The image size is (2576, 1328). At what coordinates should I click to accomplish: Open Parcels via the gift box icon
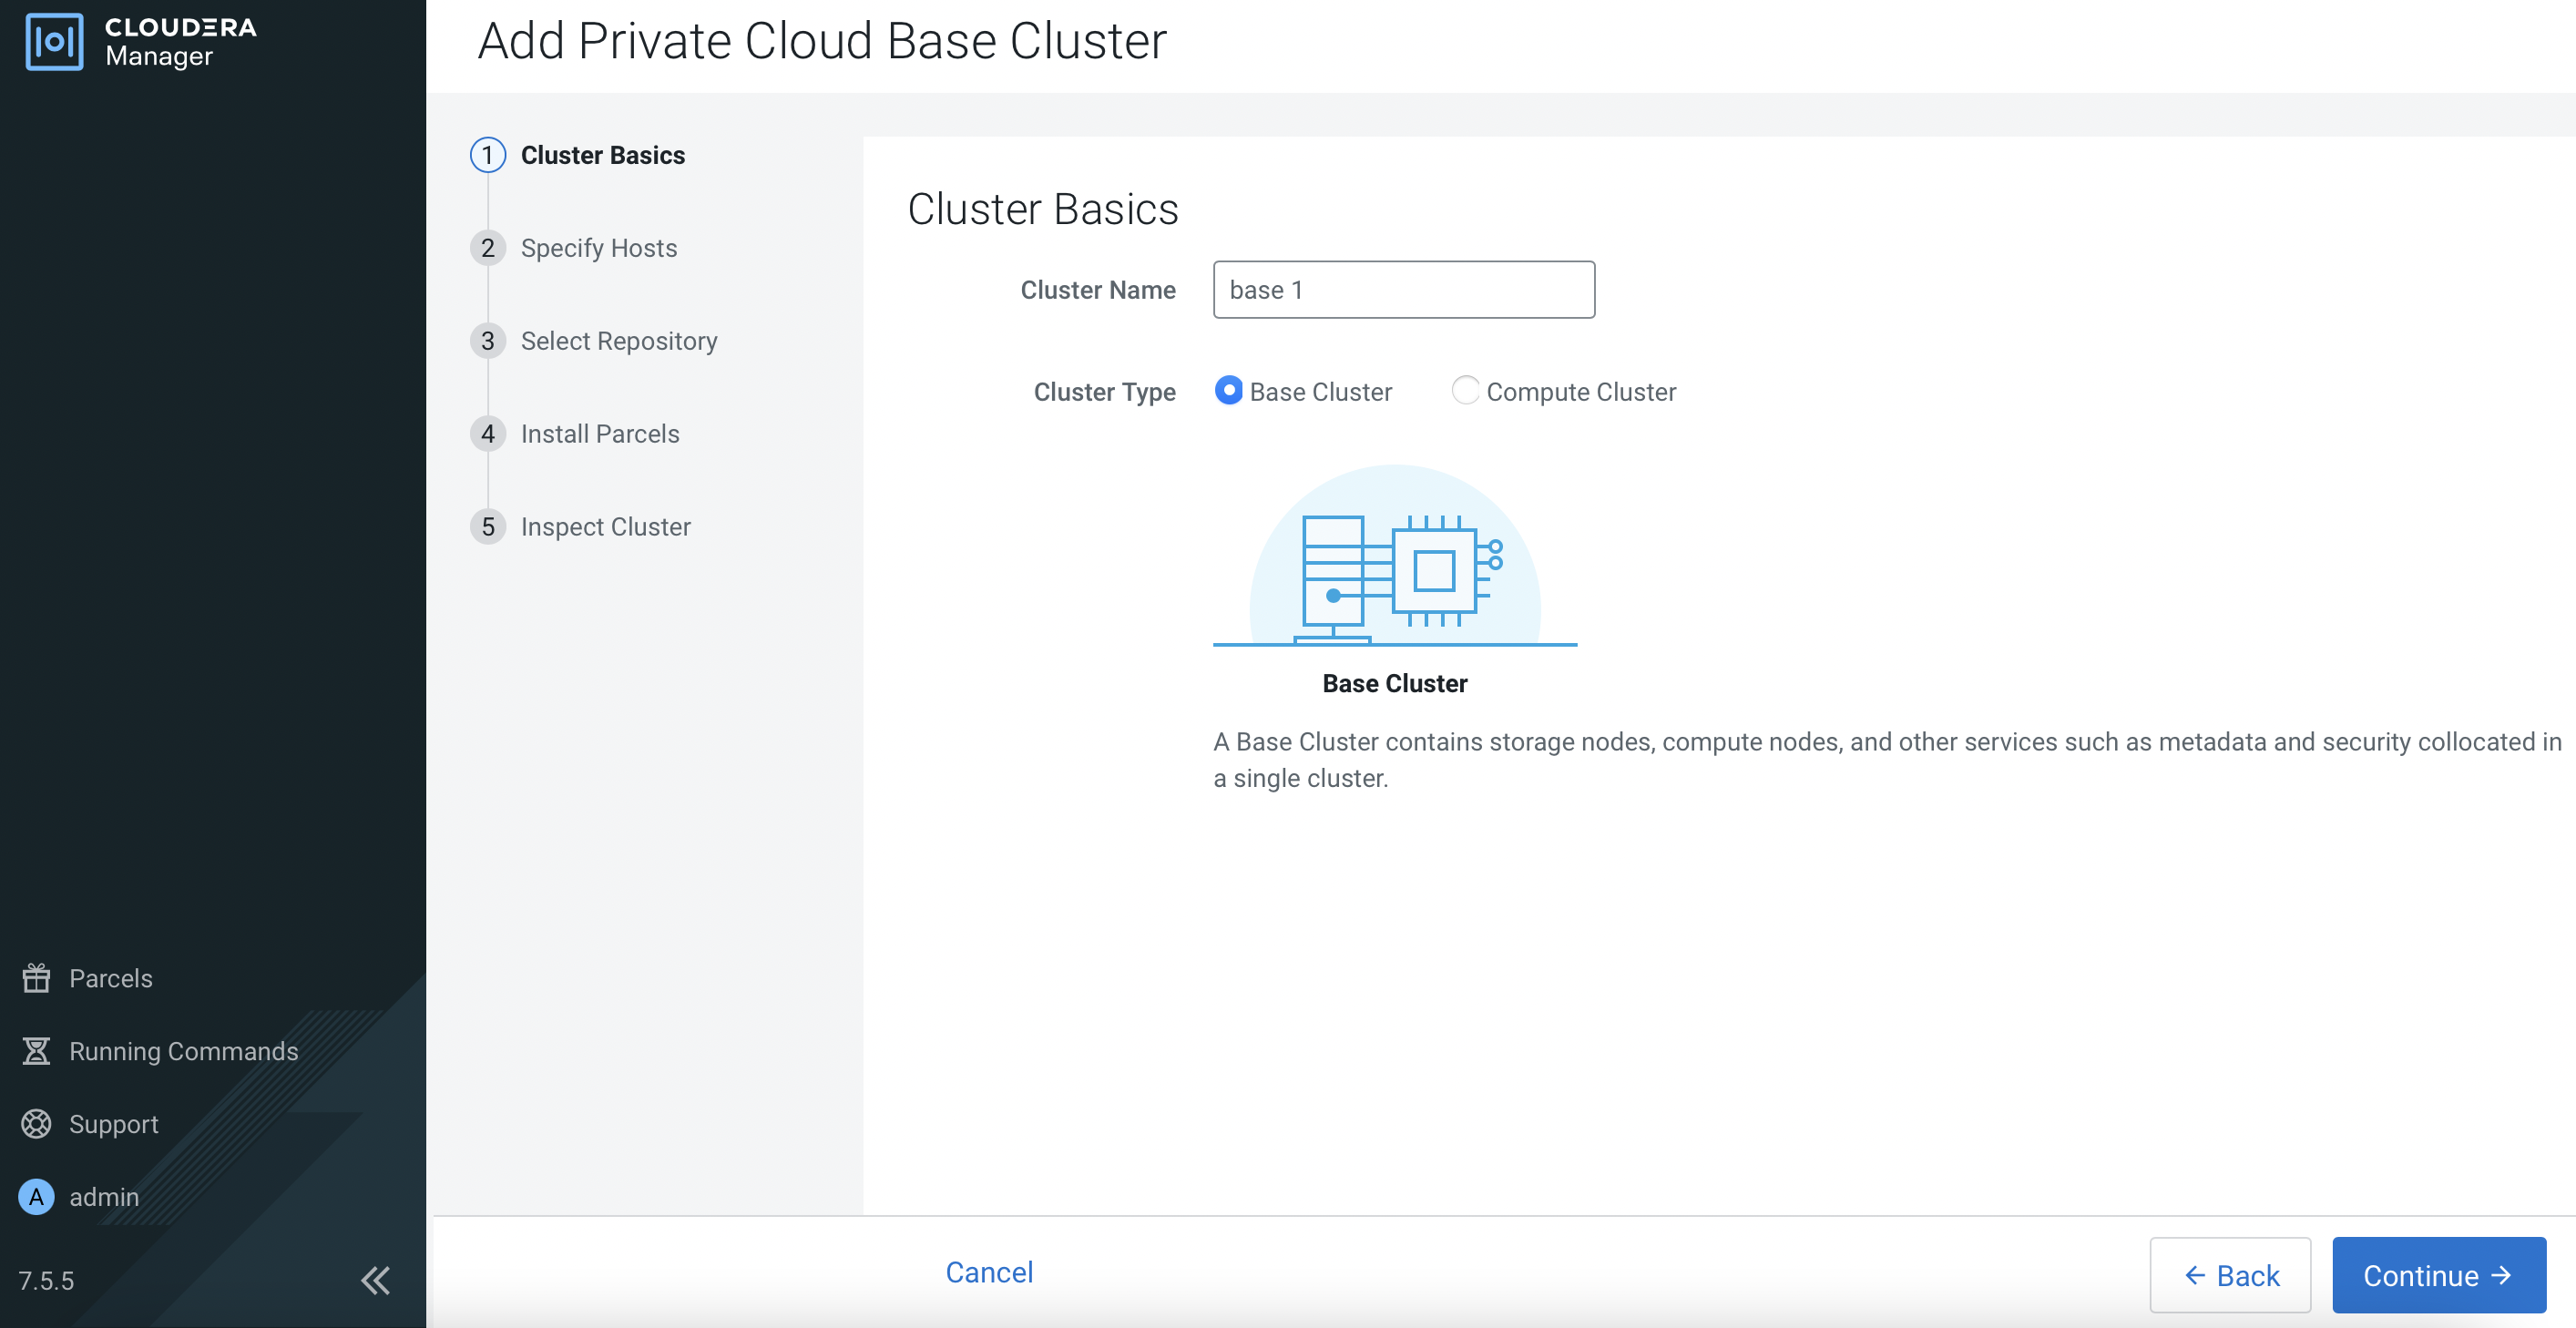coord(36,977)
